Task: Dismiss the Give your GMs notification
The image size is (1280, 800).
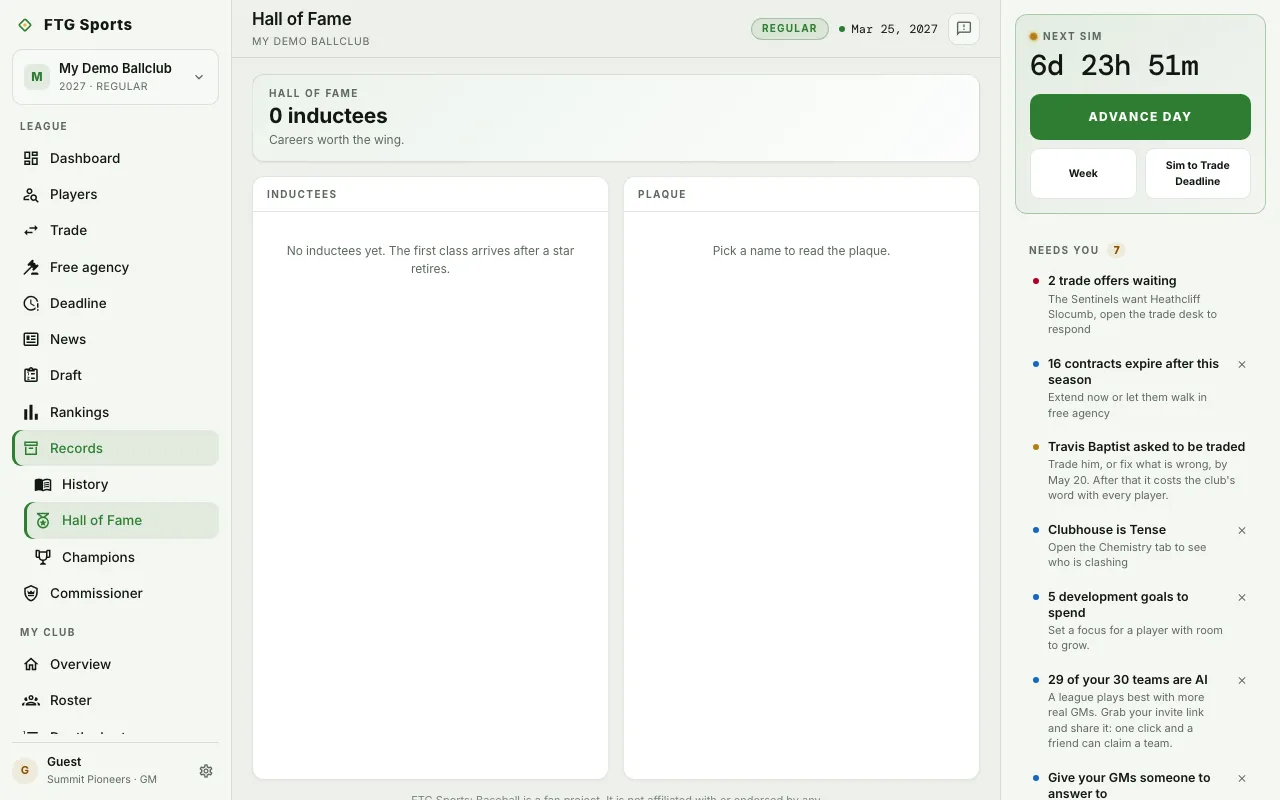Action: click(x=1242, y=779)
